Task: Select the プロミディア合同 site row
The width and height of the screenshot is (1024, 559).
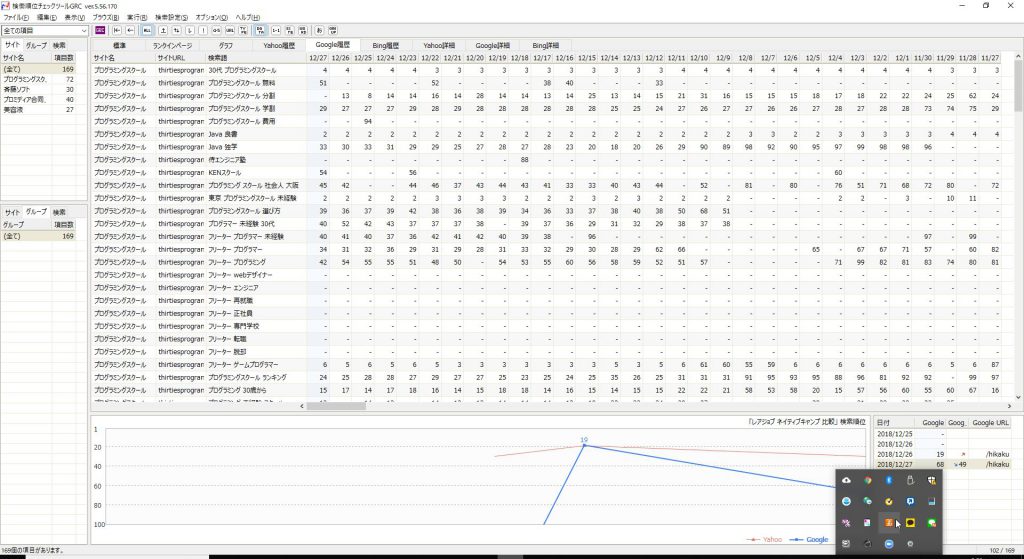Action: tap(38, 99)
